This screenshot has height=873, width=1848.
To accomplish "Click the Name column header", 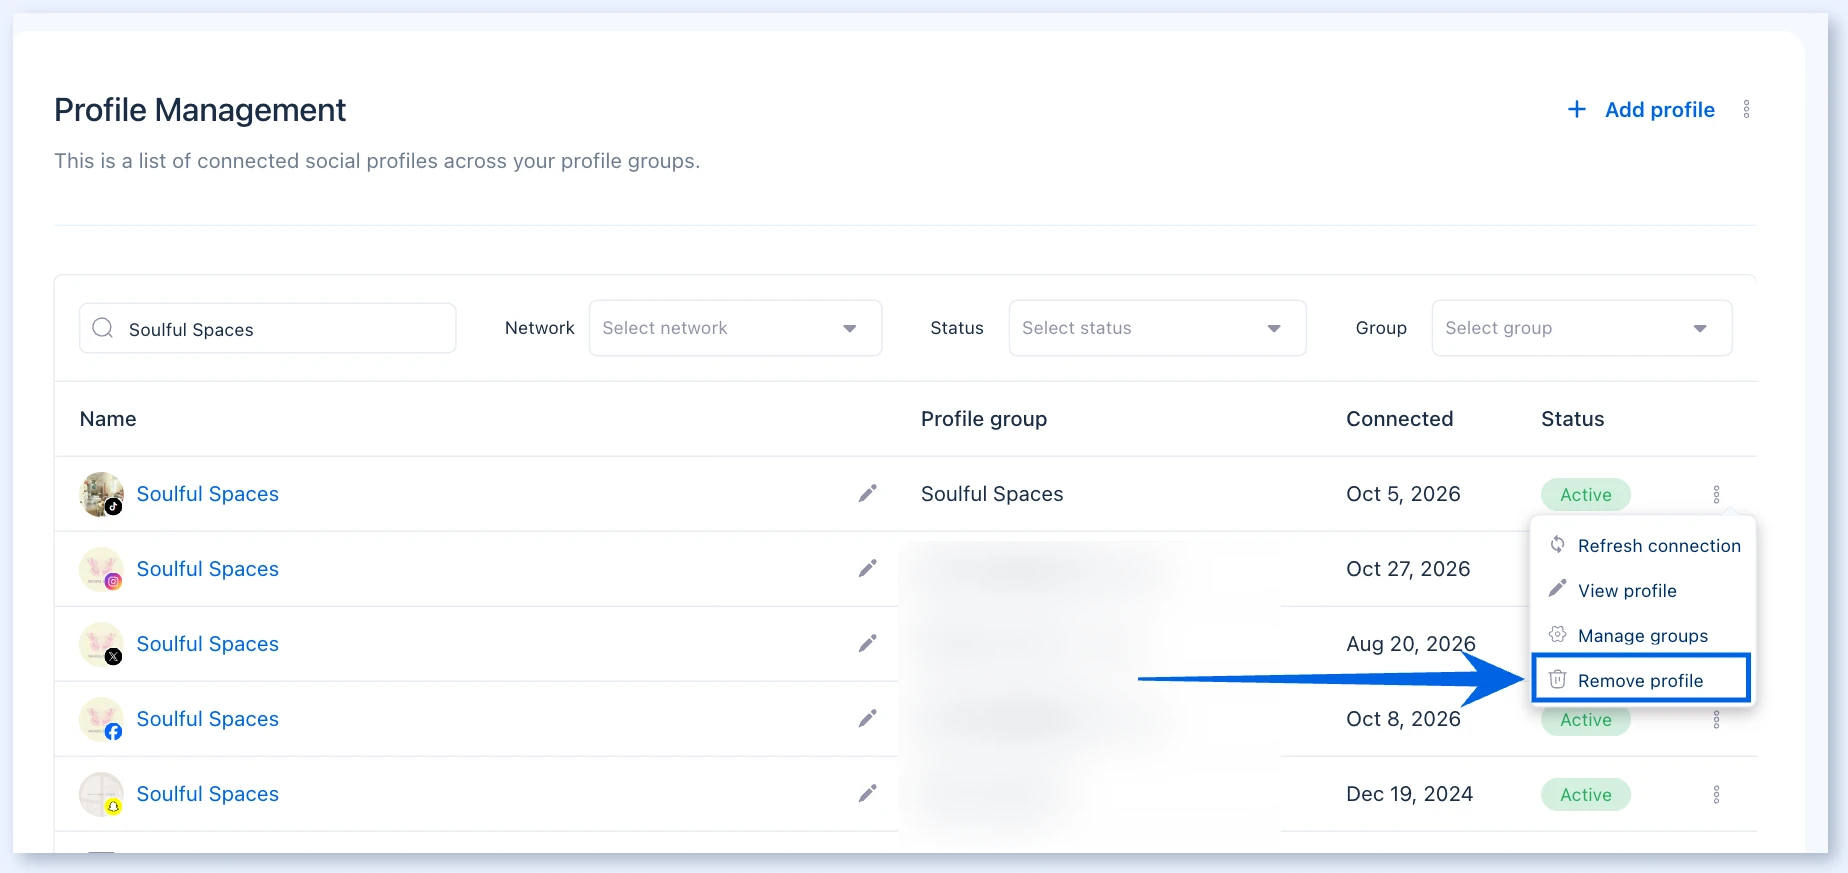I will [x=108, y=419].
